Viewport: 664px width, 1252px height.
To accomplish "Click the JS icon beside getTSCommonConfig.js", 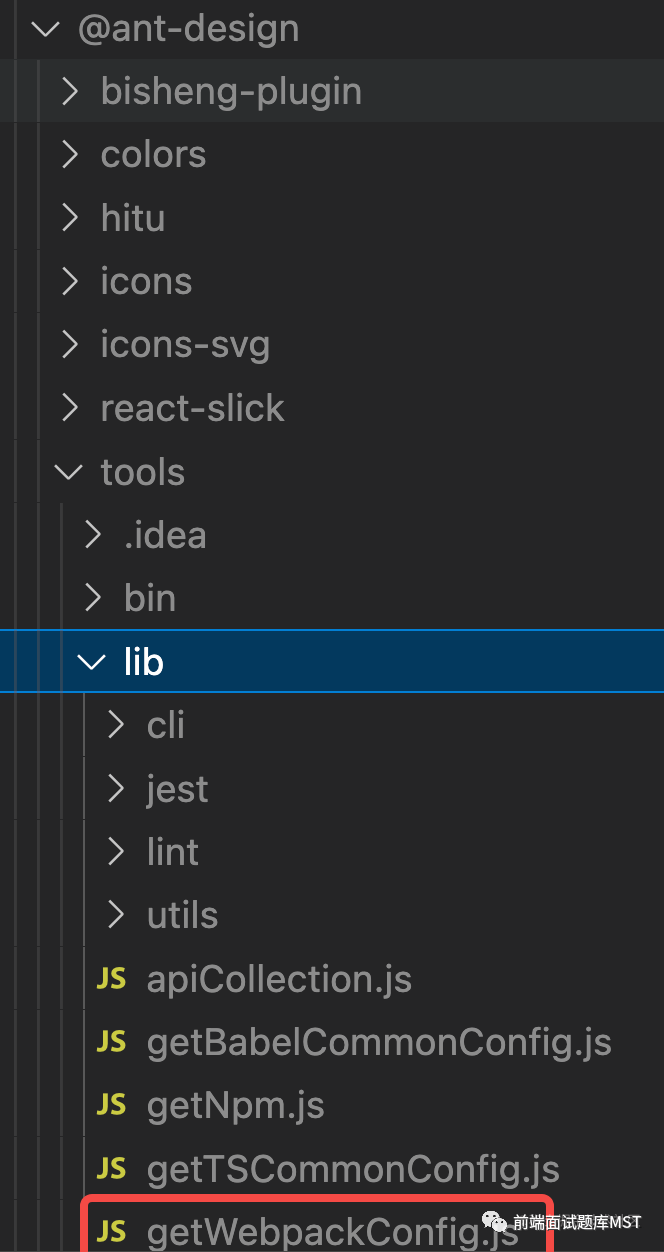I will pyautogui.click(x=111, y=1168).
